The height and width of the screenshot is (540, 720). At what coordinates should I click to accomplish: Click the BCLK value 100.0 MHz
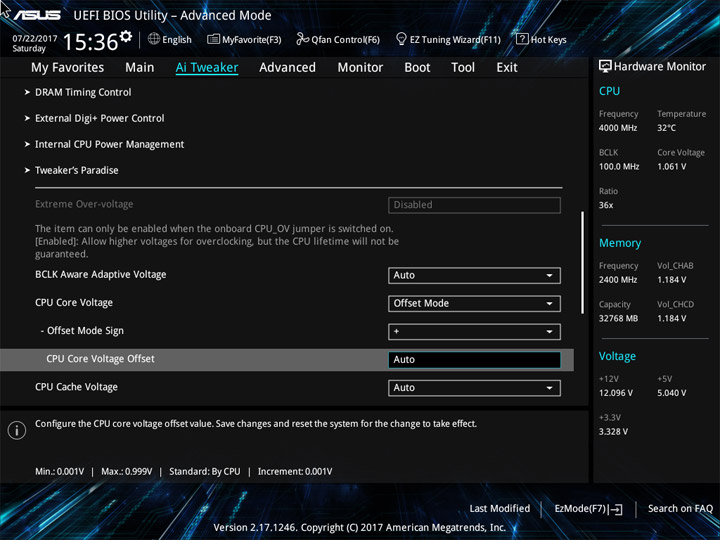click(x=619, y=167)
